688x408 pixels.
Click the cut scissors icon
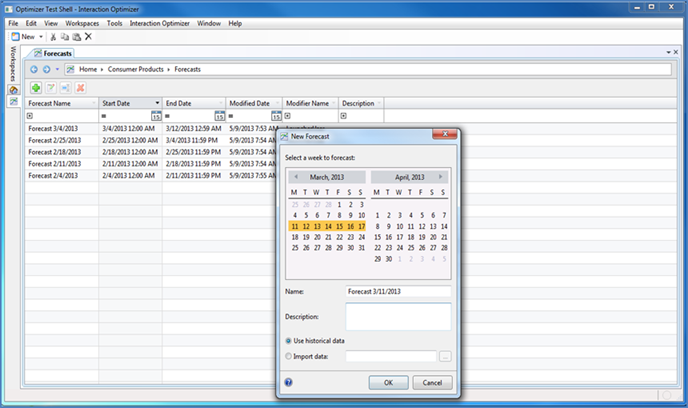pyautogui.click(x=53, y=36)
